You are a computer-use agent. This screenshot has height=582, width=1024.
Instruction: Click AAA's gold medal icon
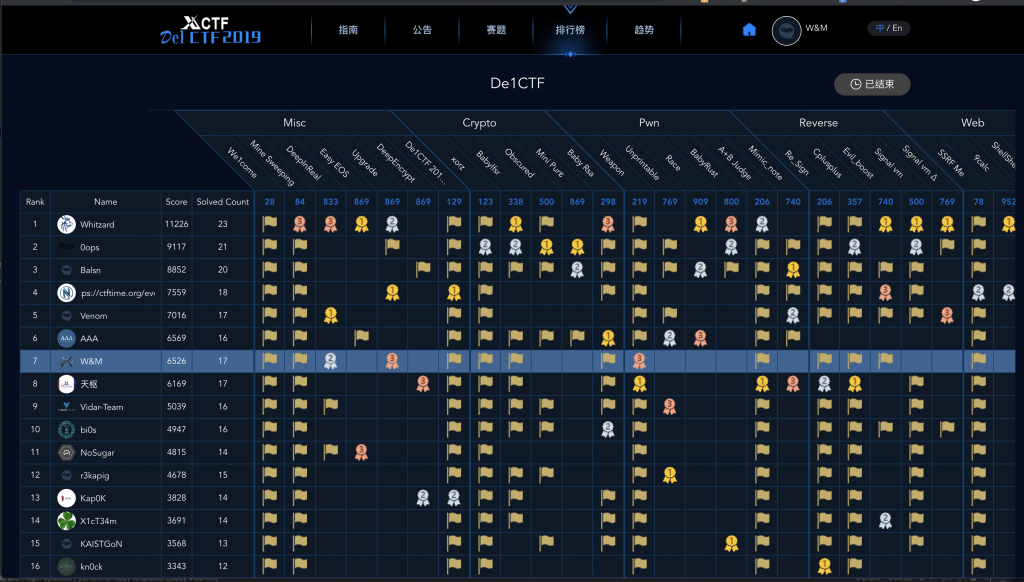(x=608, y=338)
